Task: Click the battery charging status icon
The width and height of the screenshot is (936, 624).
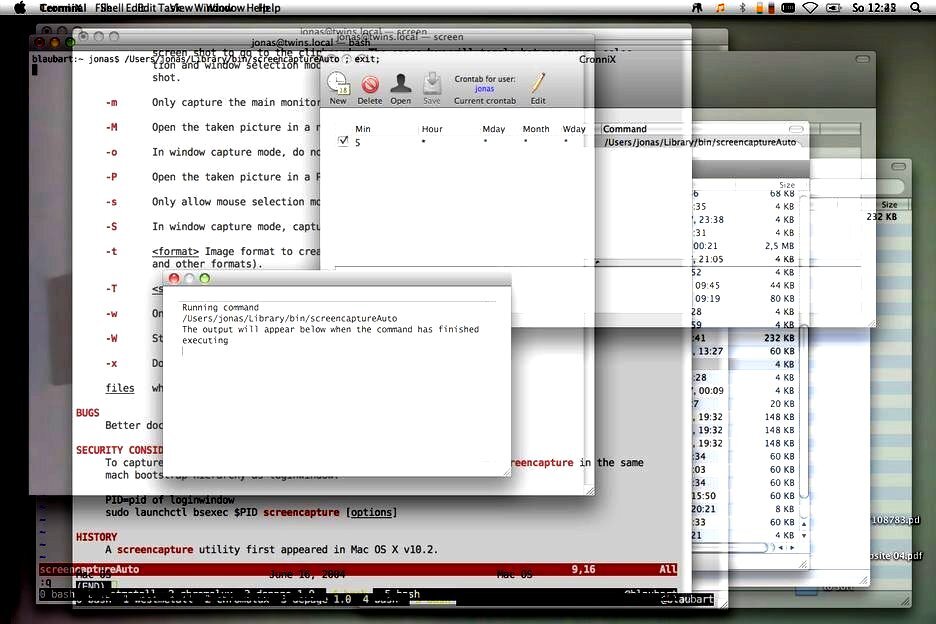Action: coord(833,8)
